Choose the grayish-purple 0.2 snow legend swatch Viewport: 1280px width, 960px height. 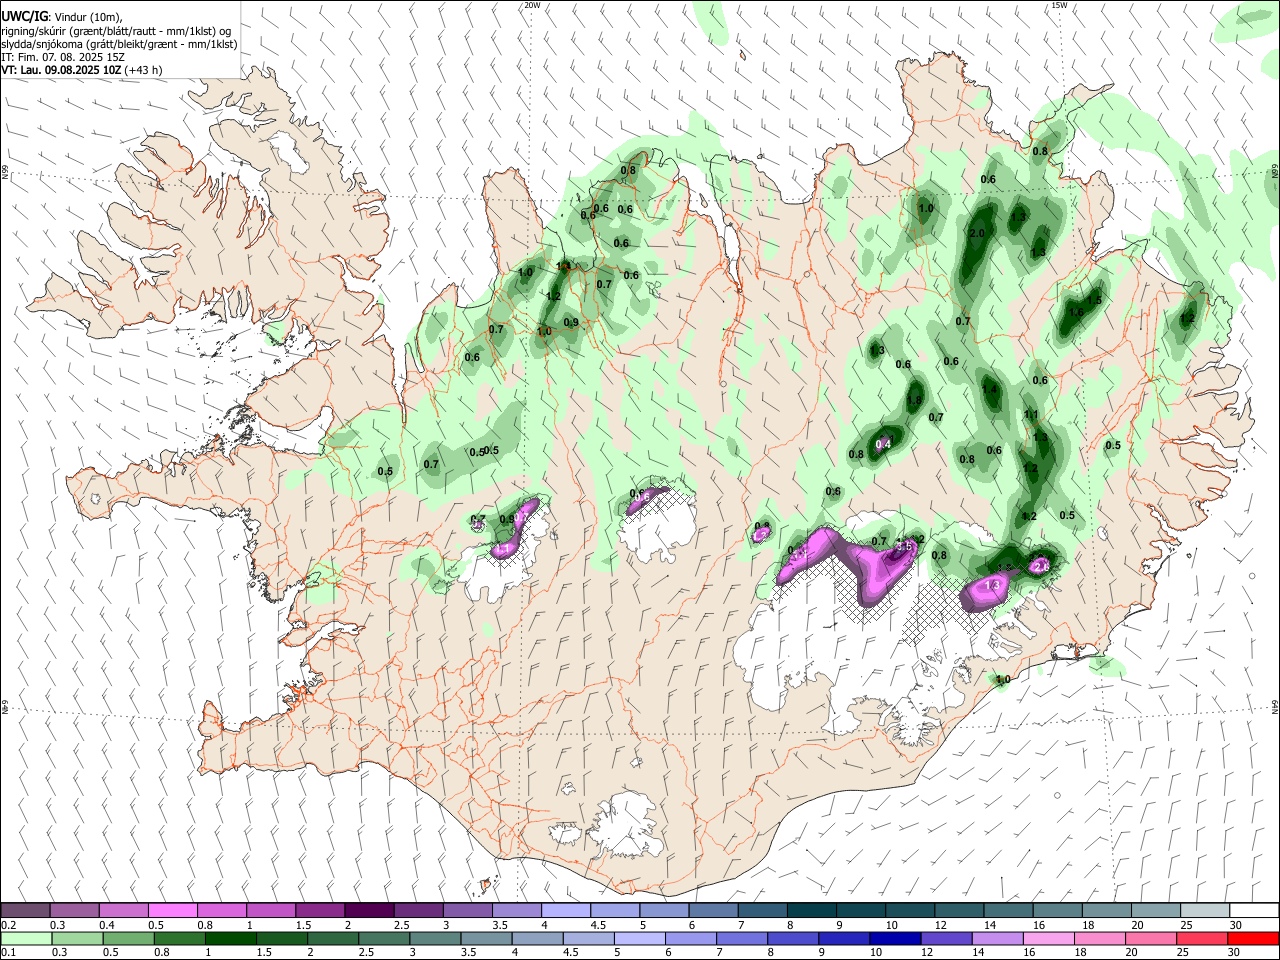click(x=26, y=911)
